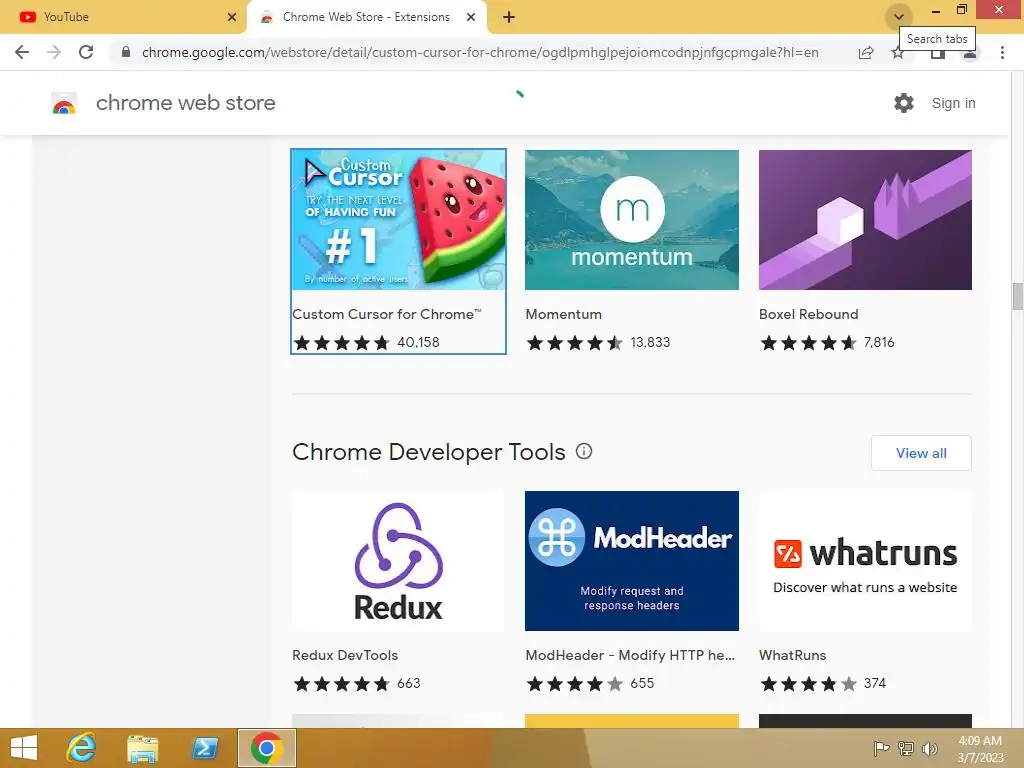
Task: Open Internet Explorer from taskbar
Action: click(x=82, y=748)
